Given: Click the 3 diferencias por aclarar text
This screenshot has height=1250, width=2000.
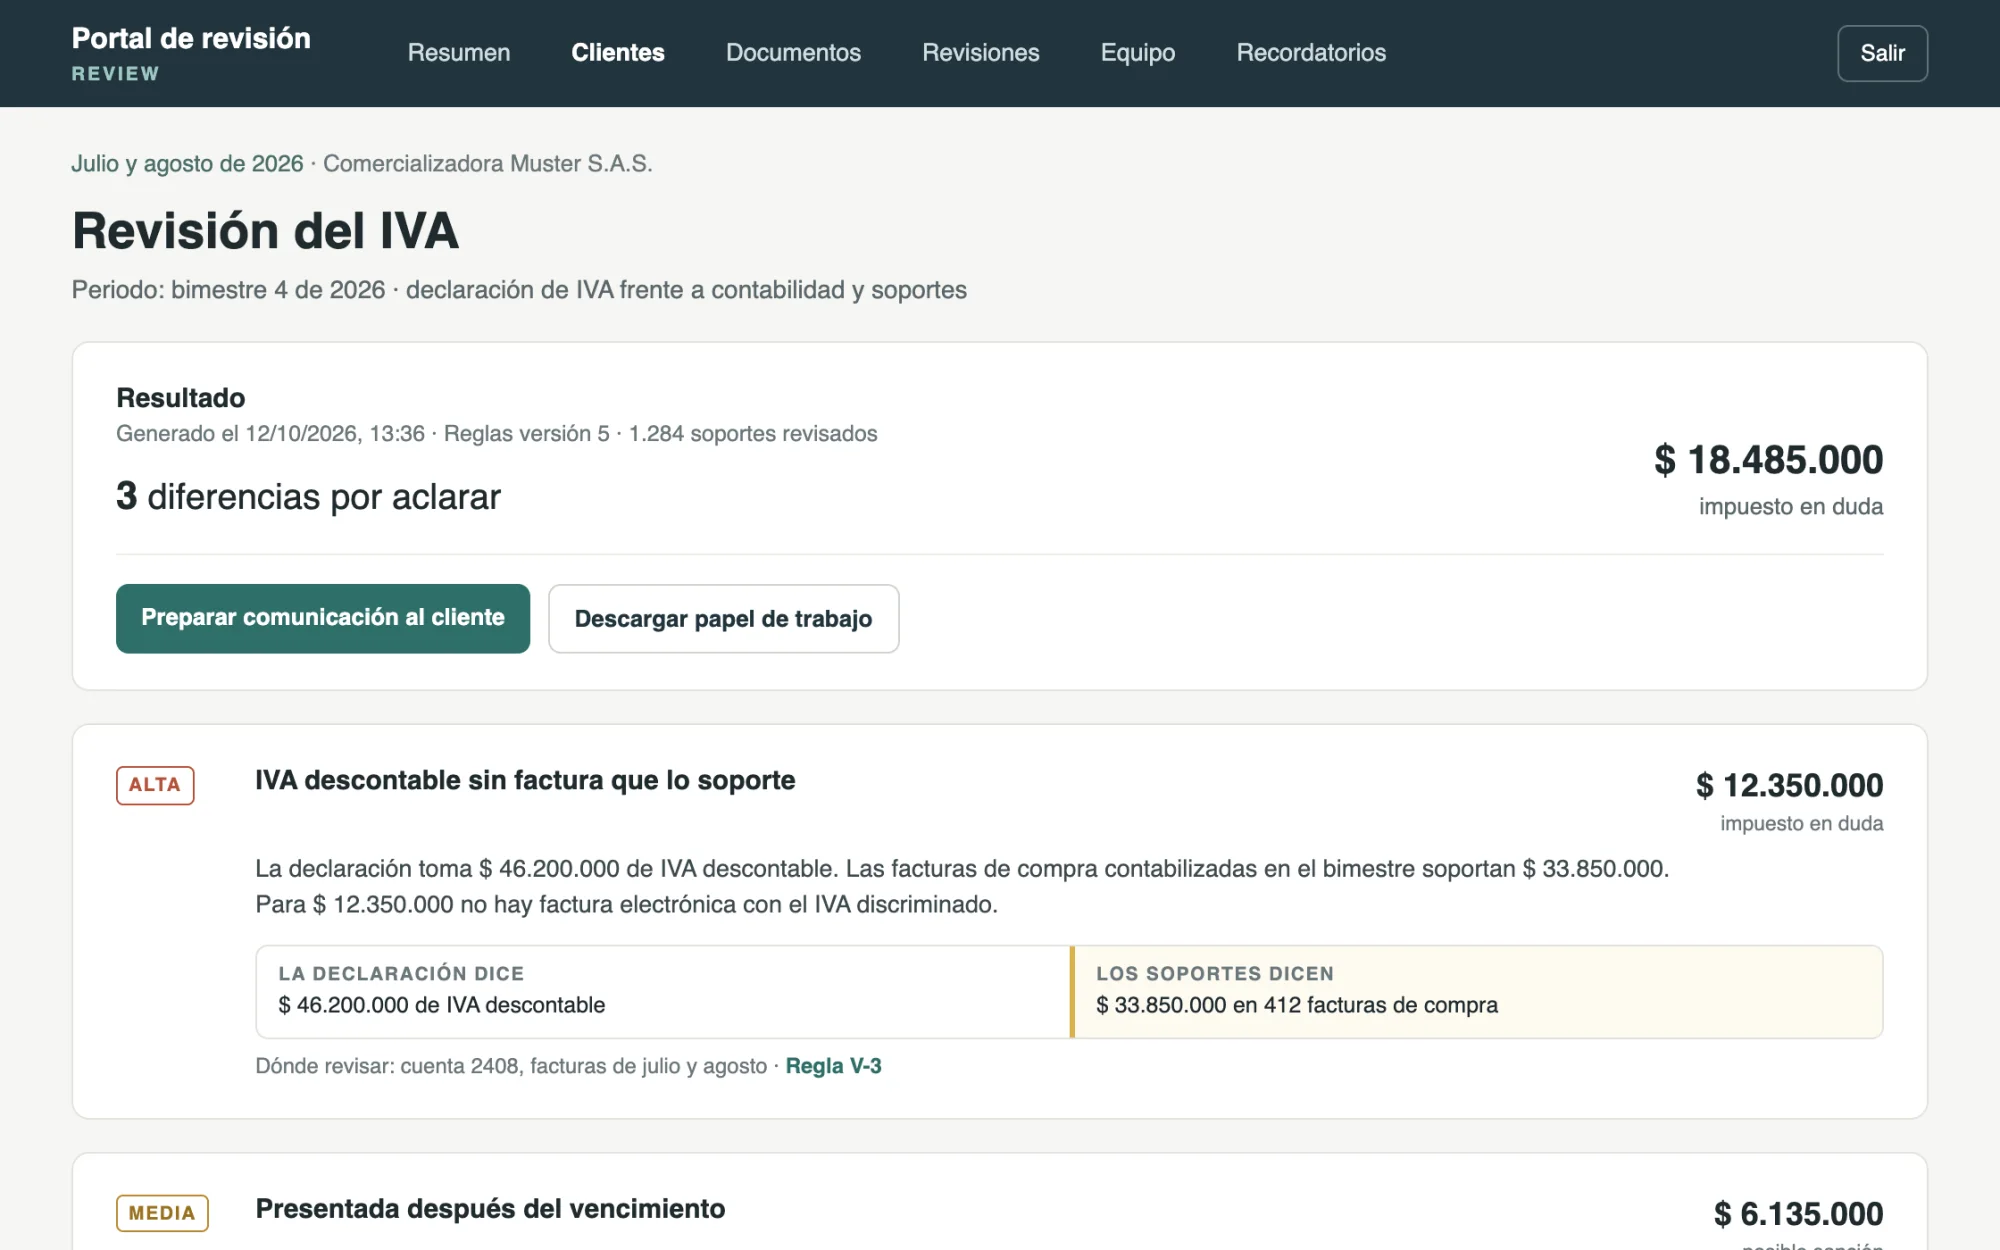Looking at the screenshot, I should 308,497.
